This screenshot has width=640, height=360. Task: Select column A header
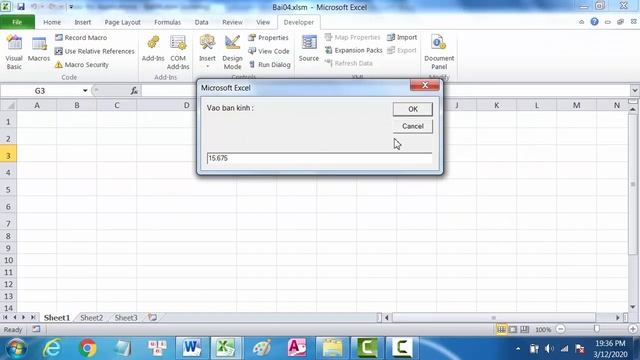[x=37, y=105]
